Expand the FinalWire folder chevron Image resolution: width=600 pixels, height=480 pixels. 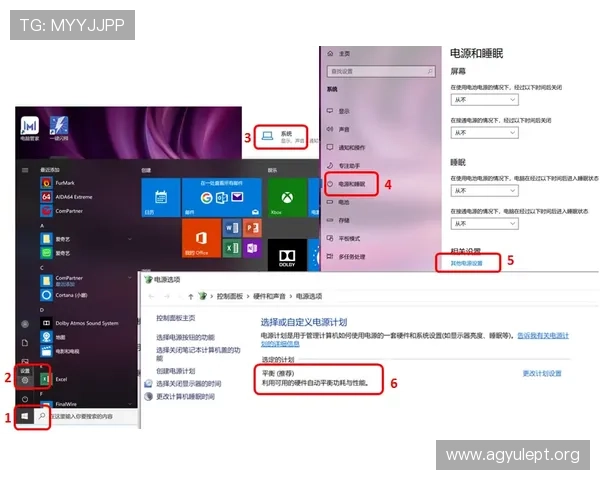click(130, 403)
